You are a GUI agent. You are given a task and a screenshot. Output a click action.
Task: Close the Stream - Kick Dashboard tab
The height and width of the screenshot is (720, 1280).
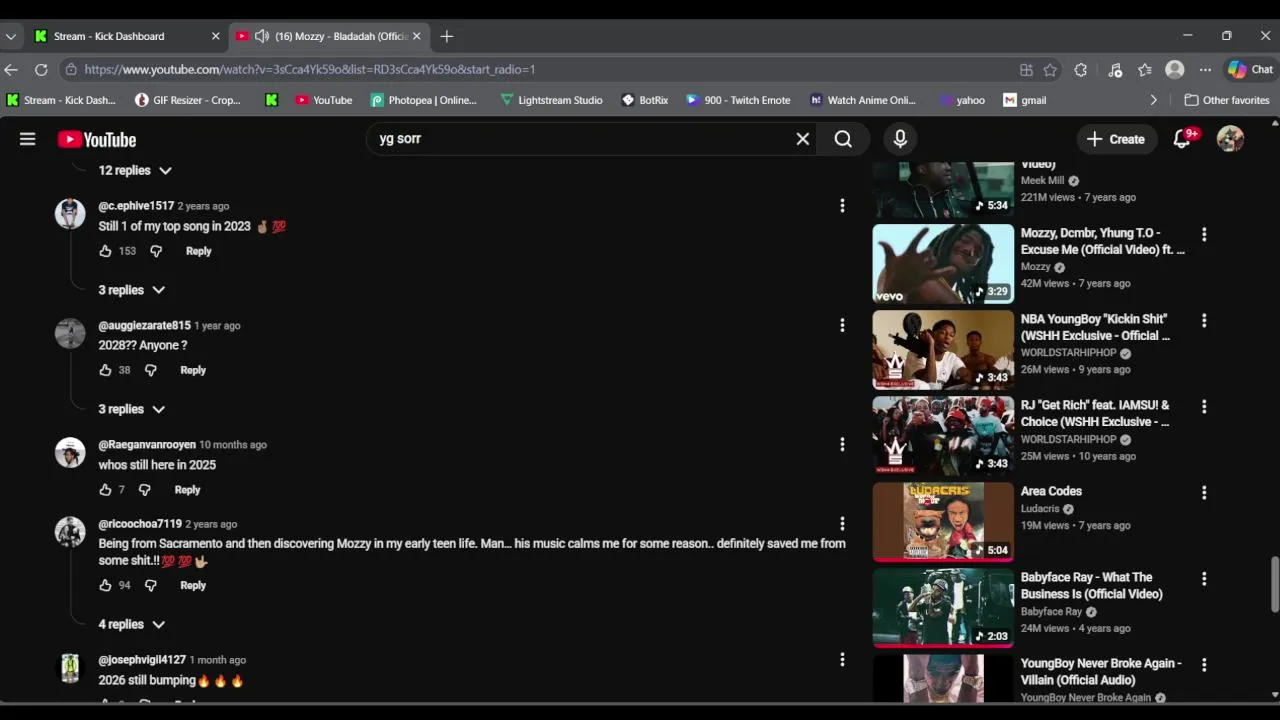tap(215, 36)
